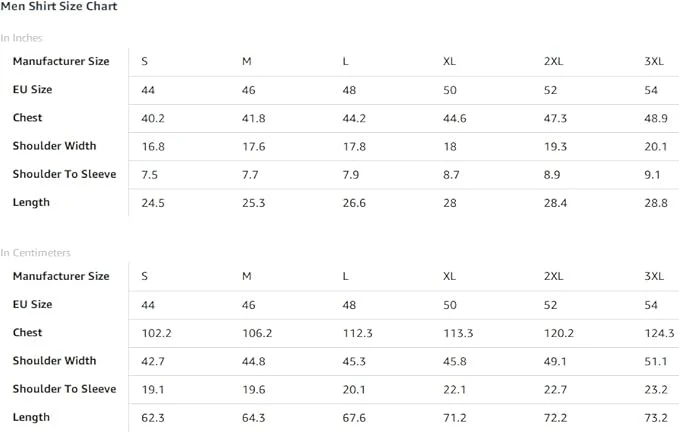
Task: Click chest value 40.2 for size S
Action: click(153, 118)
